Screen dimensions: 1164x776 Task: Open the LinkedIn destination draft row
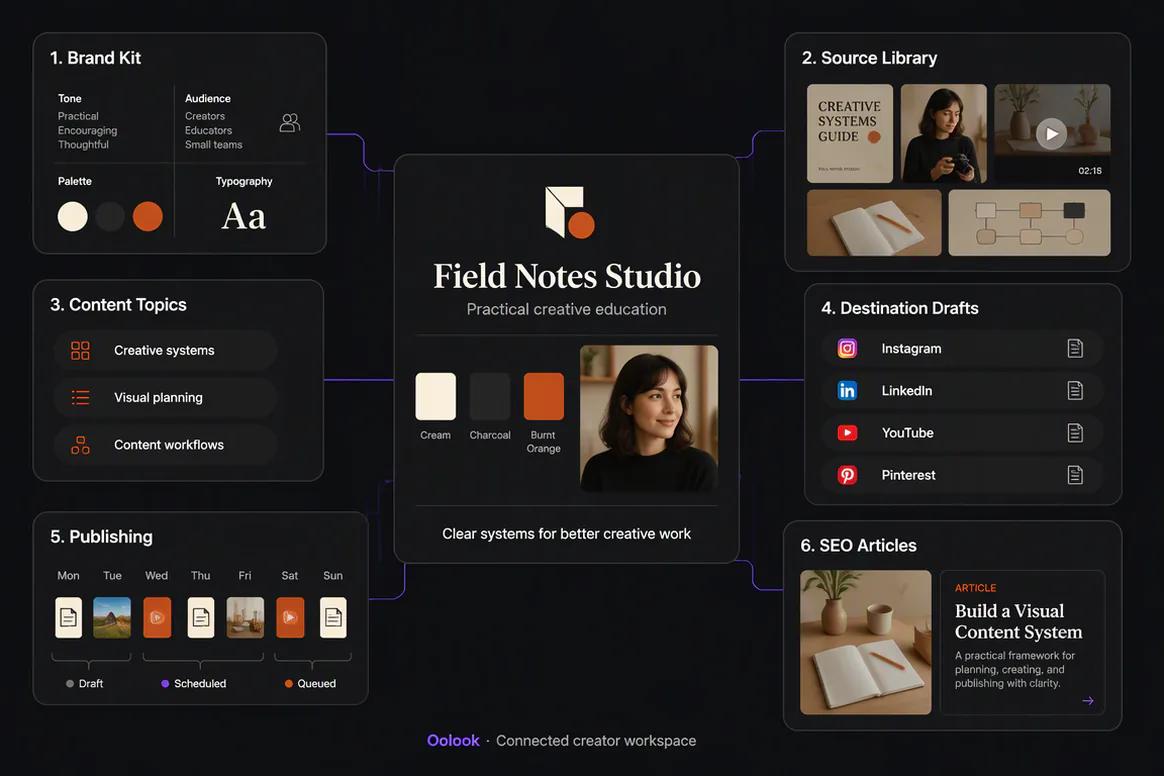[x=961, y=391]
